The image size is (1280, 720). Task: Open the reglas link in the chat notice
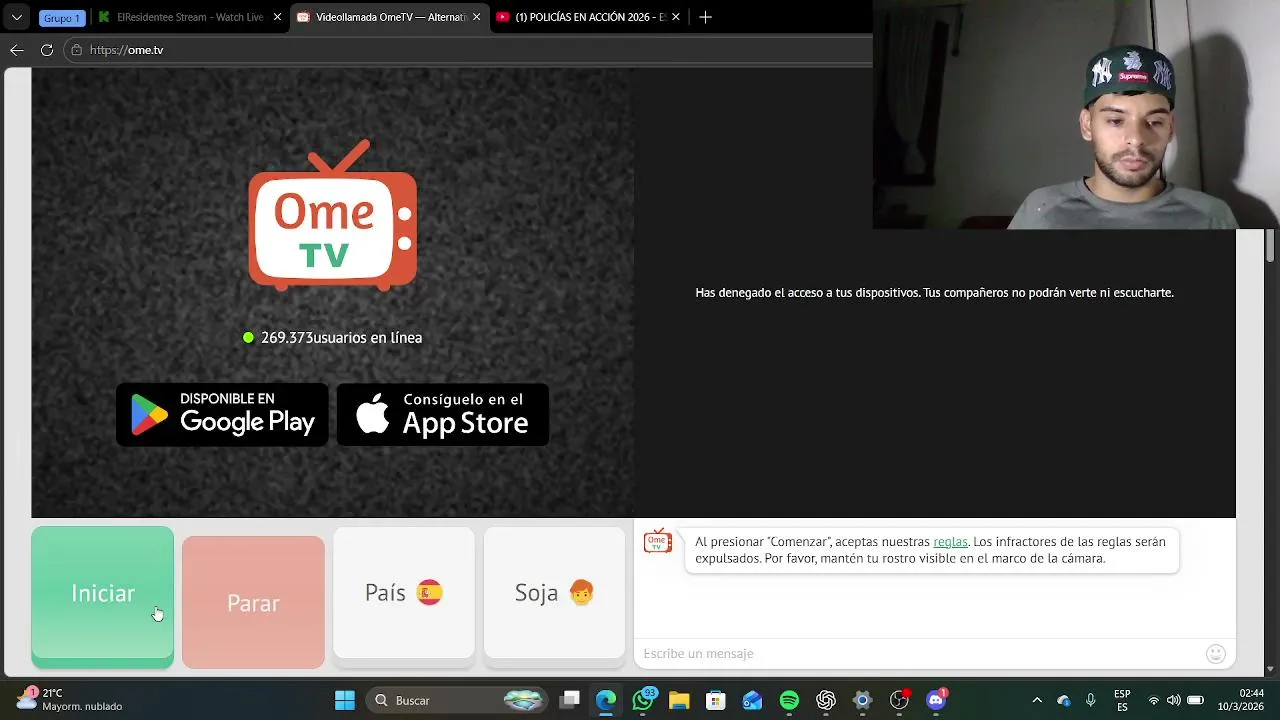click(950, 542)
